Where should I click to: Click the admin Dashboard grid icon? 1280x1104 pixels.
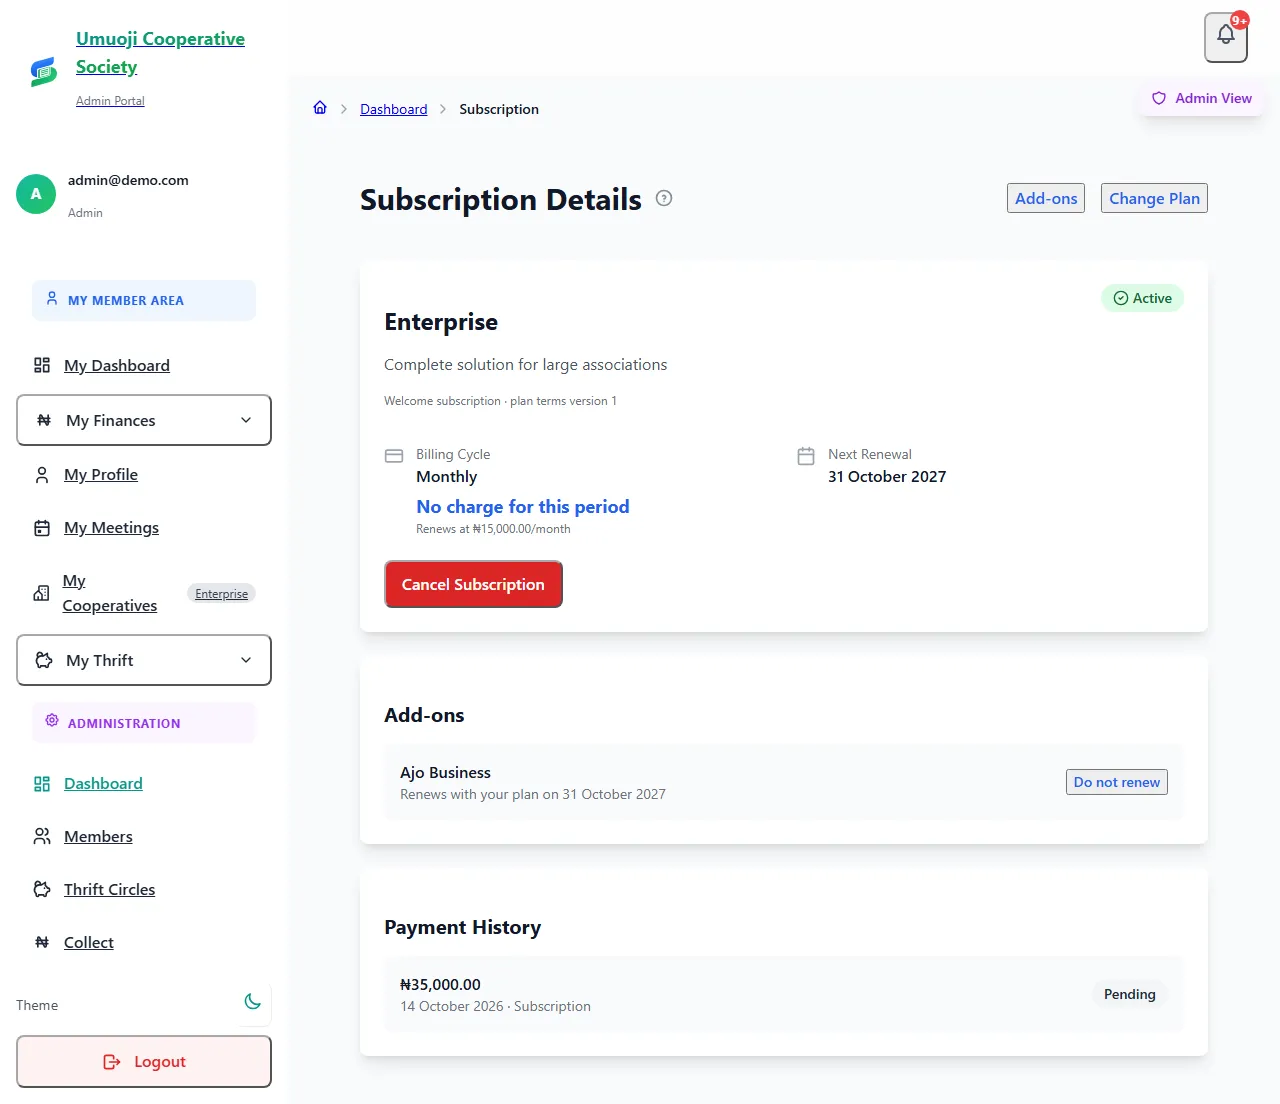click(x=42, y=784)
